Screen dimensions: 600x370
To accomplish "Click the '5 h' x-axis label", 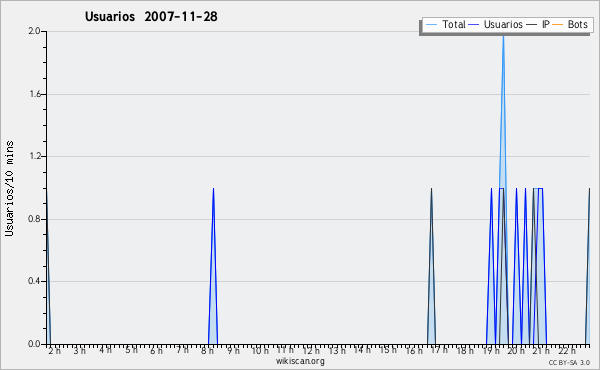I will 131,350.
